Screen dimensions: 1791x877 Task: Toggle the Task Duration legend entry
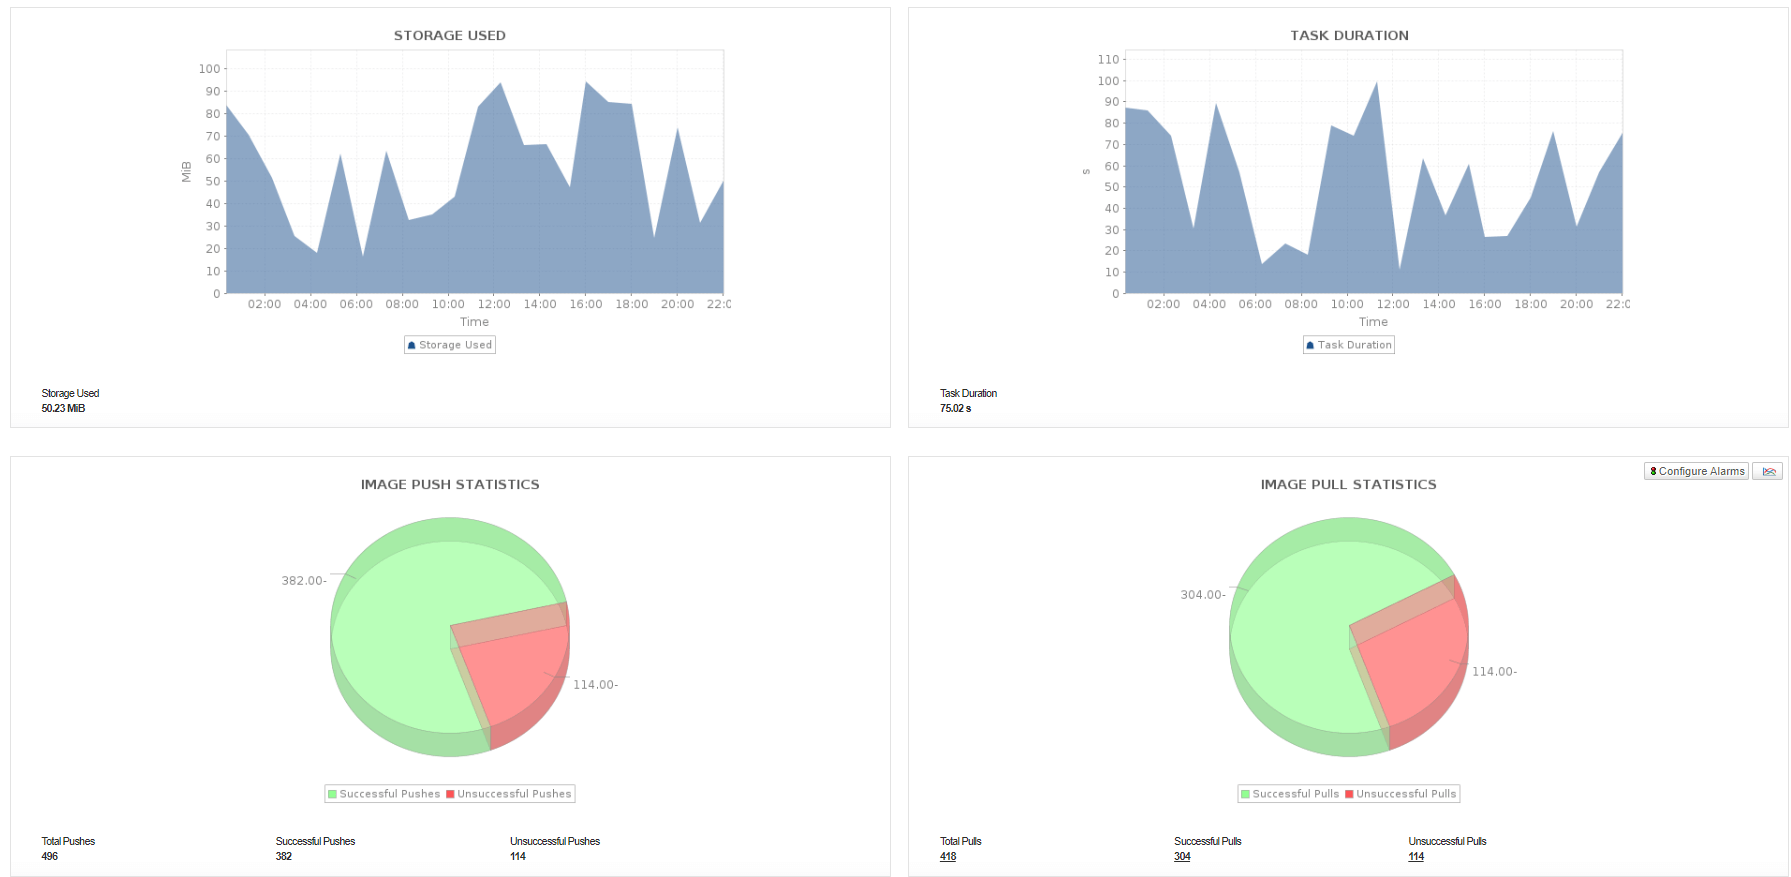coord(1349,345)
